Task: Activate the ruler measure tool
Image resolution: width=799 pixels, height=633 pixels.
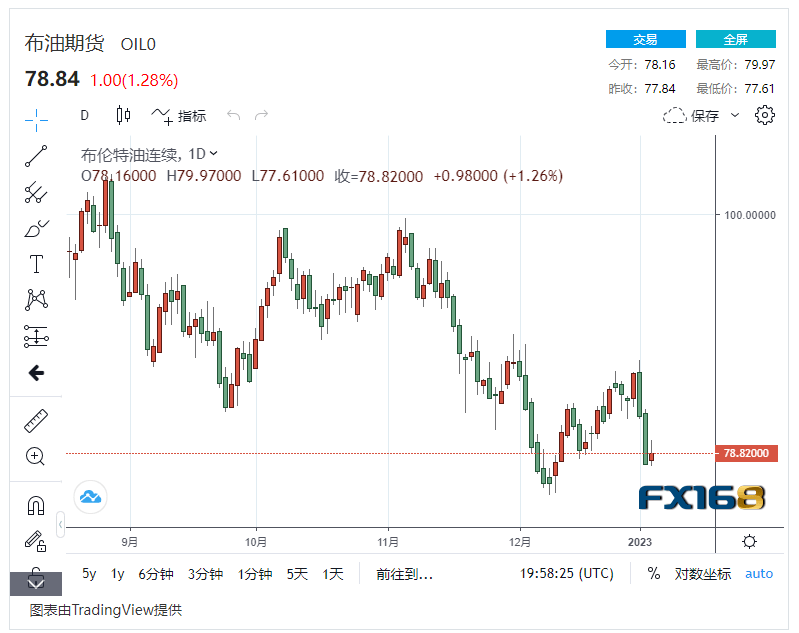Action: click(x=36, y=421)
